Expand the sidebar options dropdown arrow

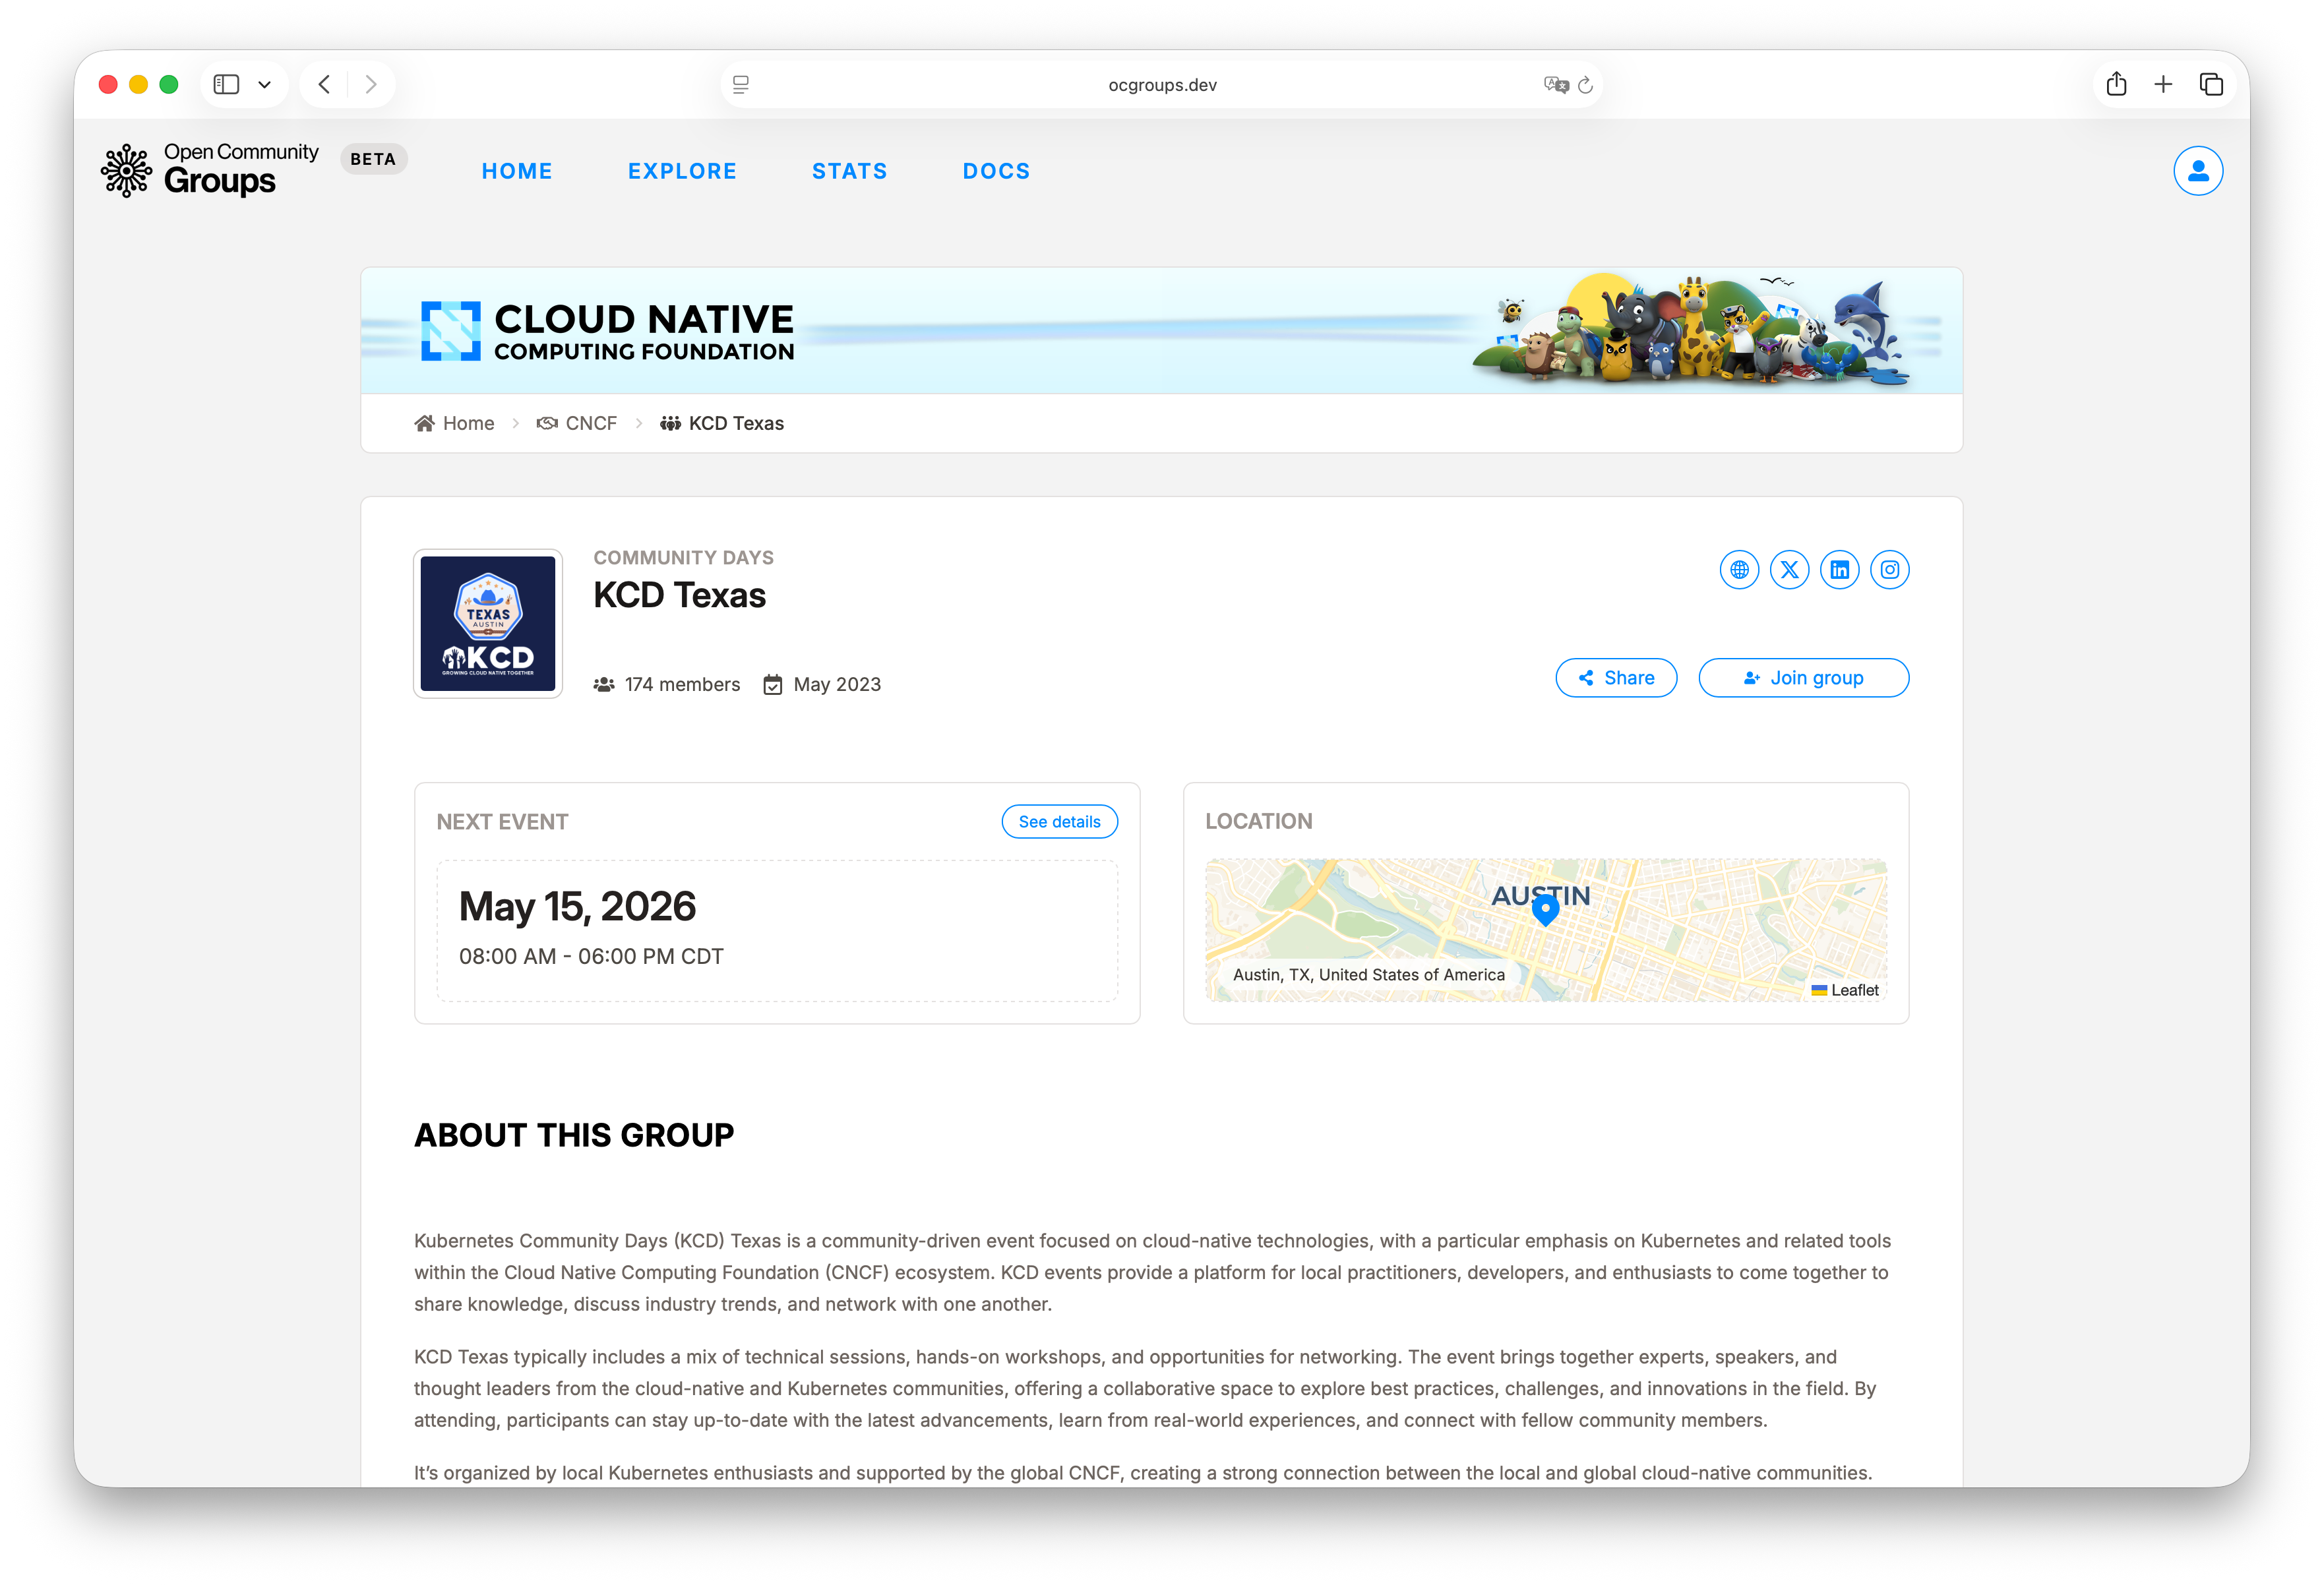click(x=264, y=85)
